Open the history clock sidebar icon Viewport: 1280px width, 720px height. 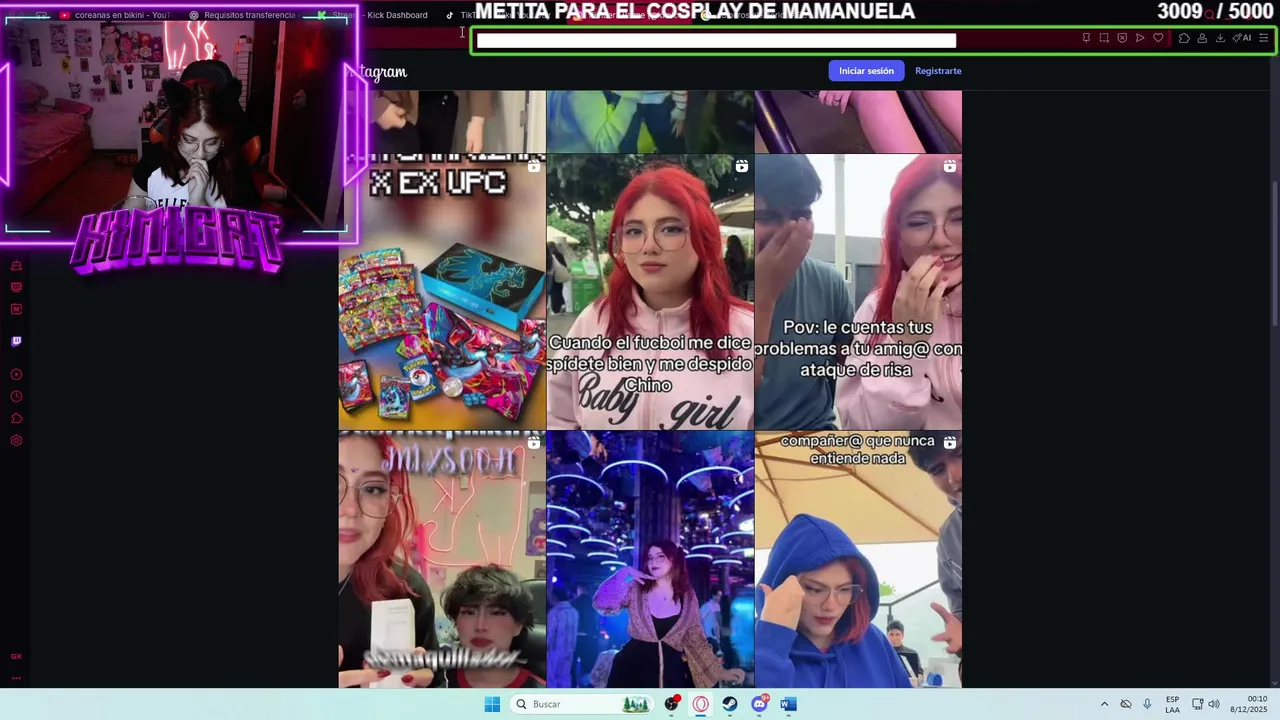(x=16, y=396)
